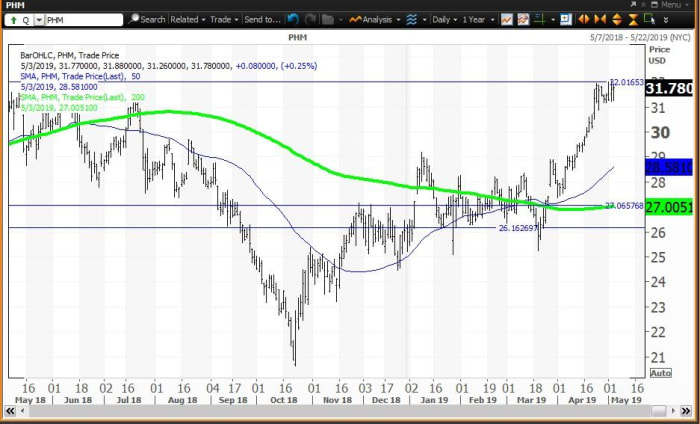
Task: Click the blue wavy lines indicator icon
Action: [411, 19]
